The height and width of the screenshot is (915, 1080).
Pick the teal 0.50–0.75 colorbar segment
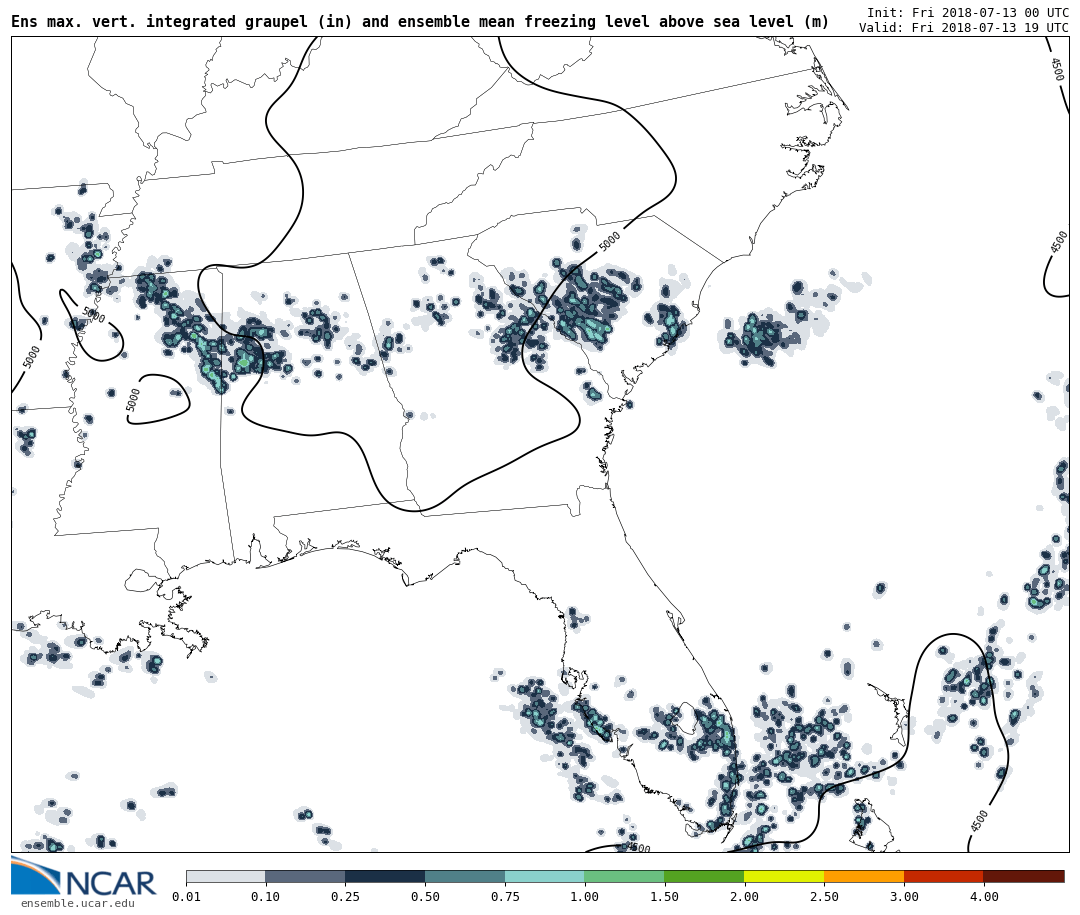[x=465, y=876]
